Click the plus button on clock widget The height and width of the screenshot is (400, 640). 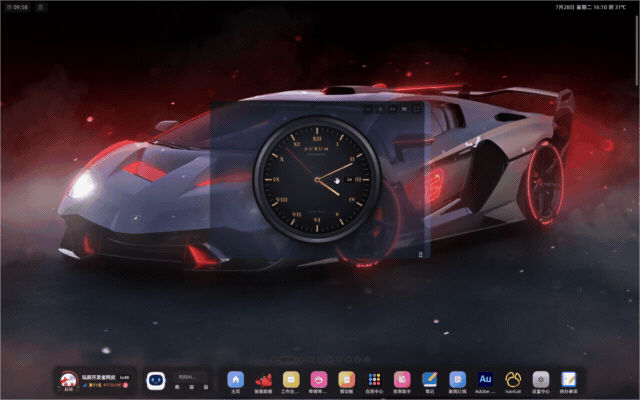tap(380, 109)
